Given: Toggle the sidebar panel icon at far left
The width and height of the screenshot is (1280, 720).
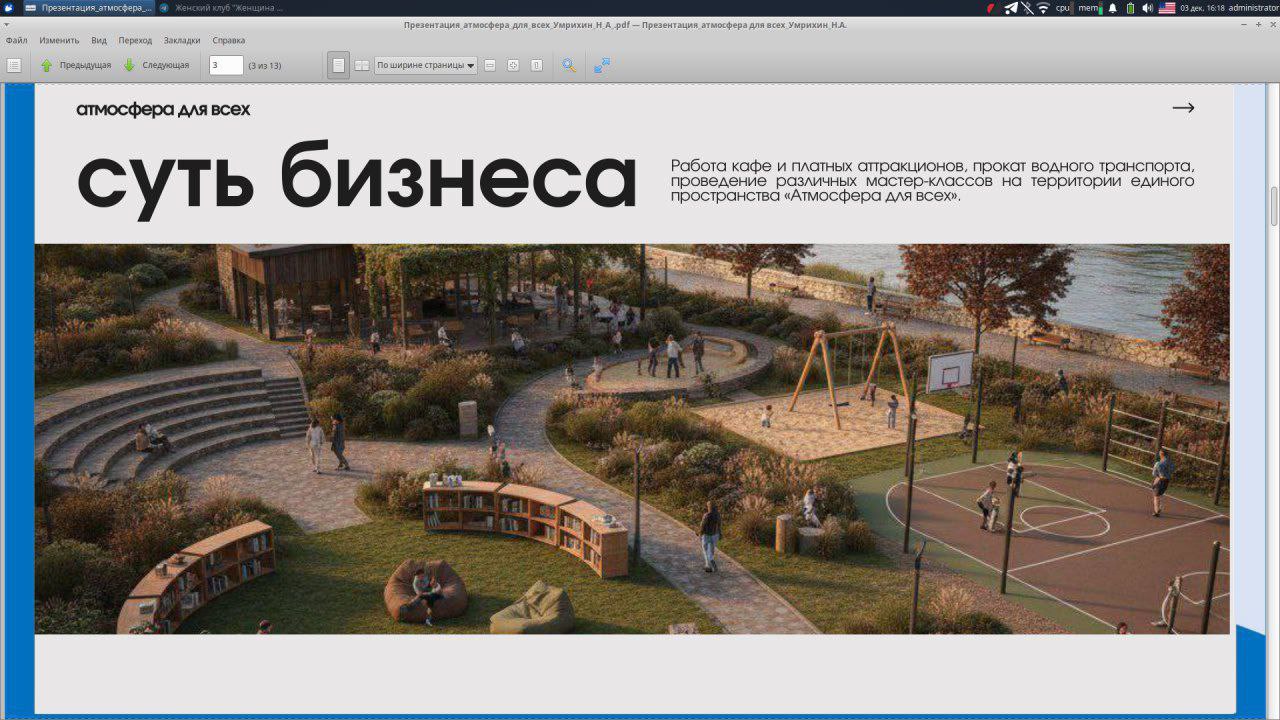Looking at the screenshot, I should [x=13, y=64].
